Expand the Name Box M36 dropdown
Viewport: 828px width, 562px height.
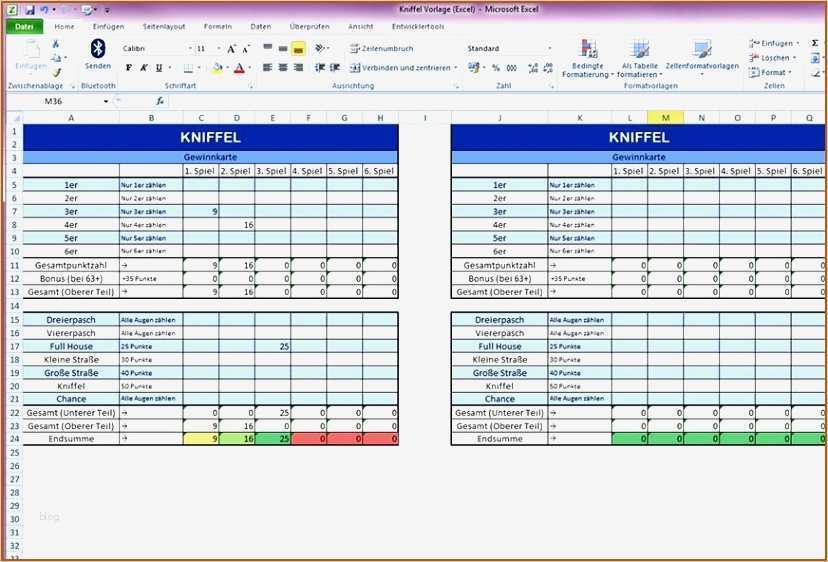(106, 101)
